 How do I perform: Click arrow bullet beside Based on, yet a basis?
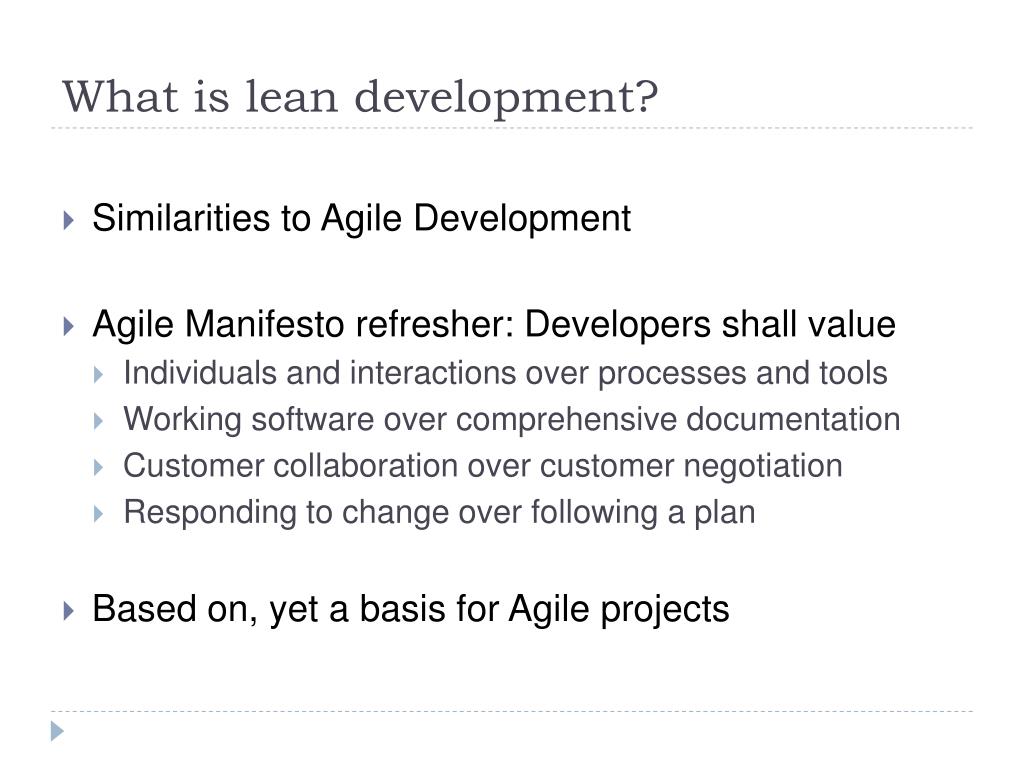[x=69, y=611]
